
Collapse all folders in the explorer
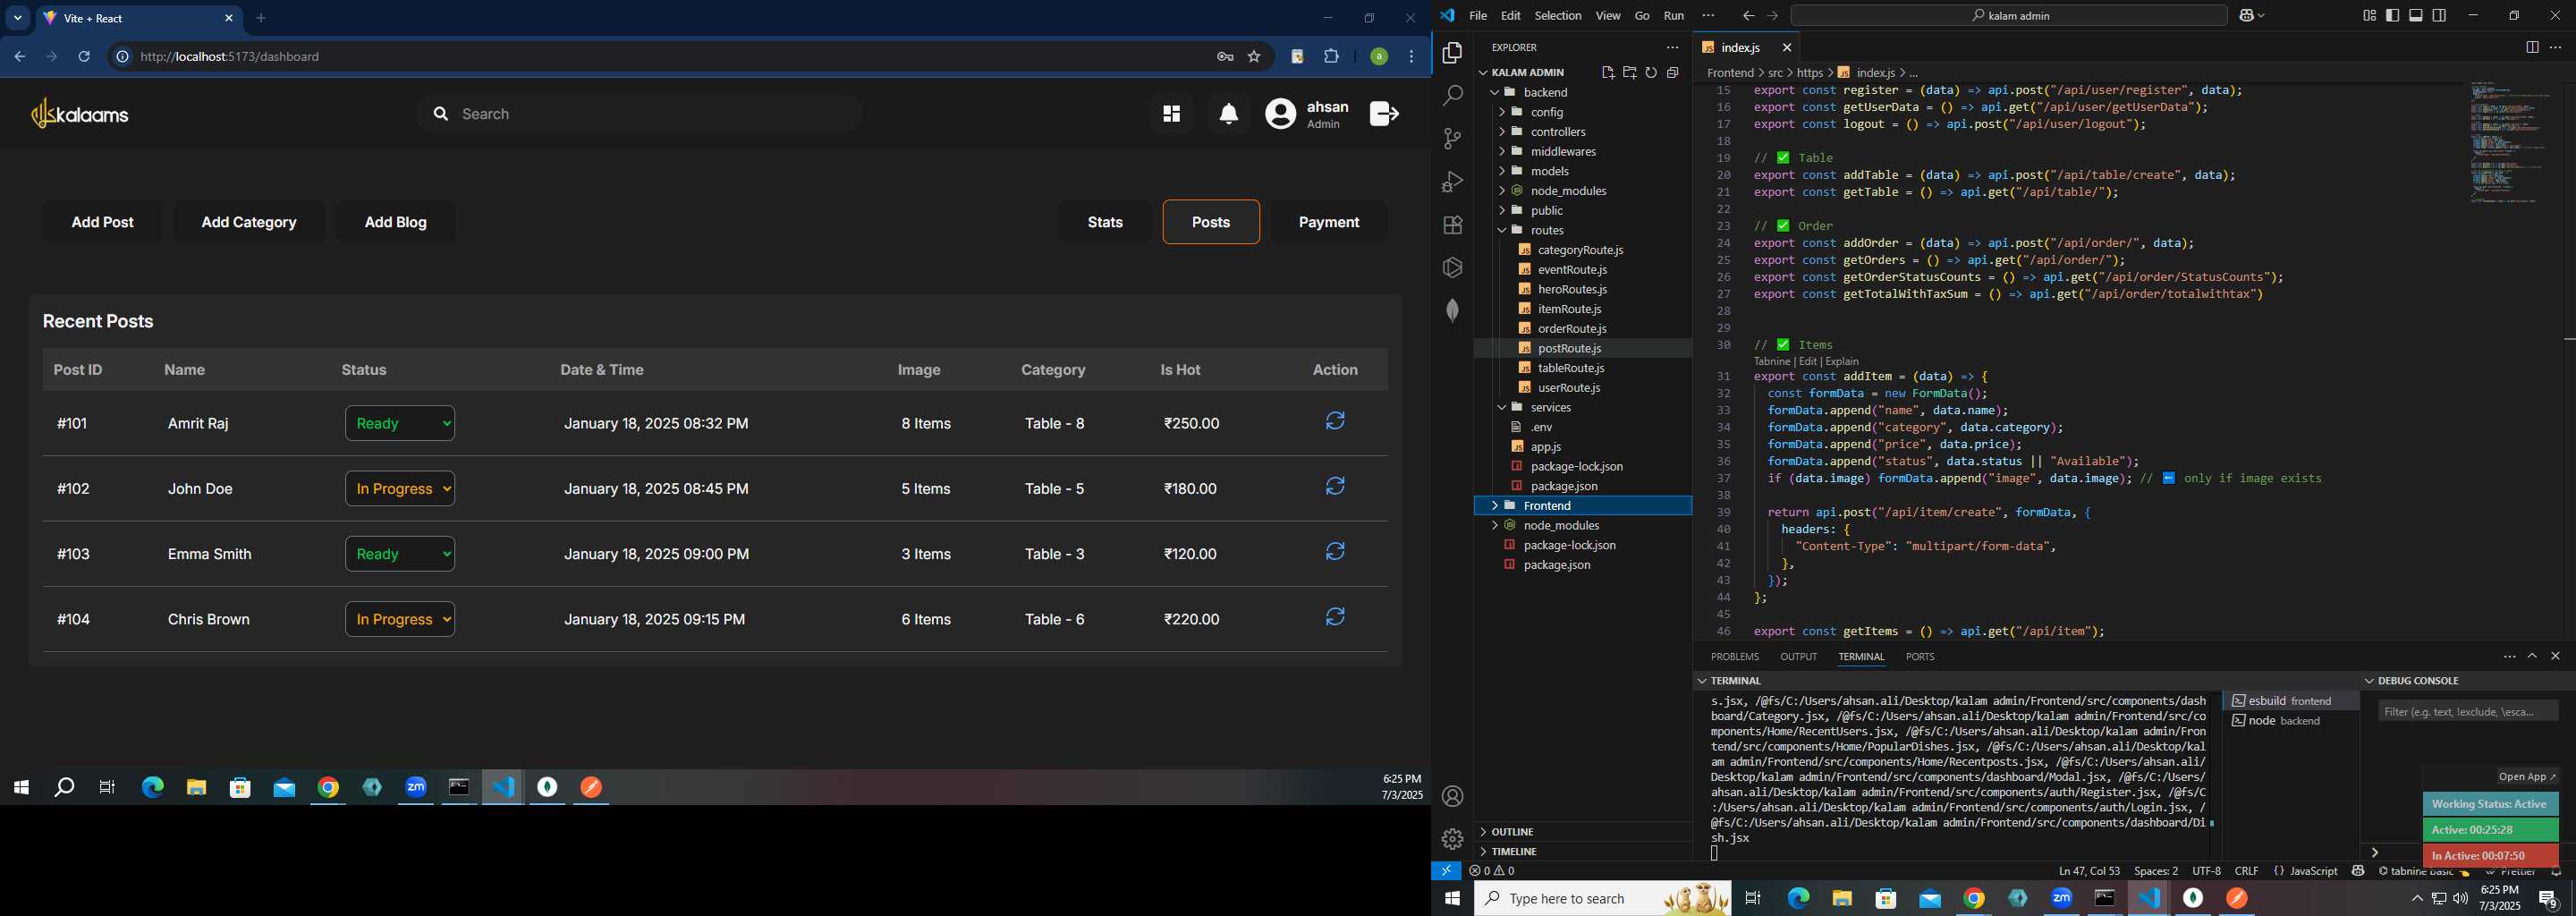[x=1673, y=72]
